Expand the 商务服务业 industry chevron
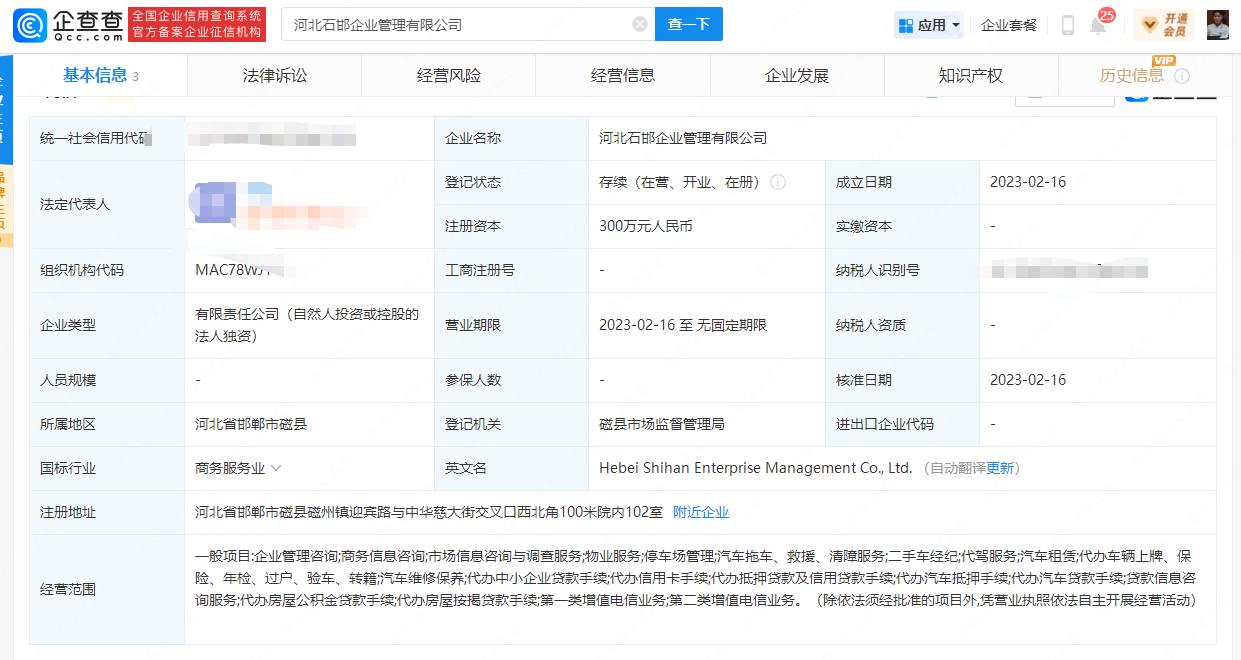The image size is (1241, 660). coord(276,468)
